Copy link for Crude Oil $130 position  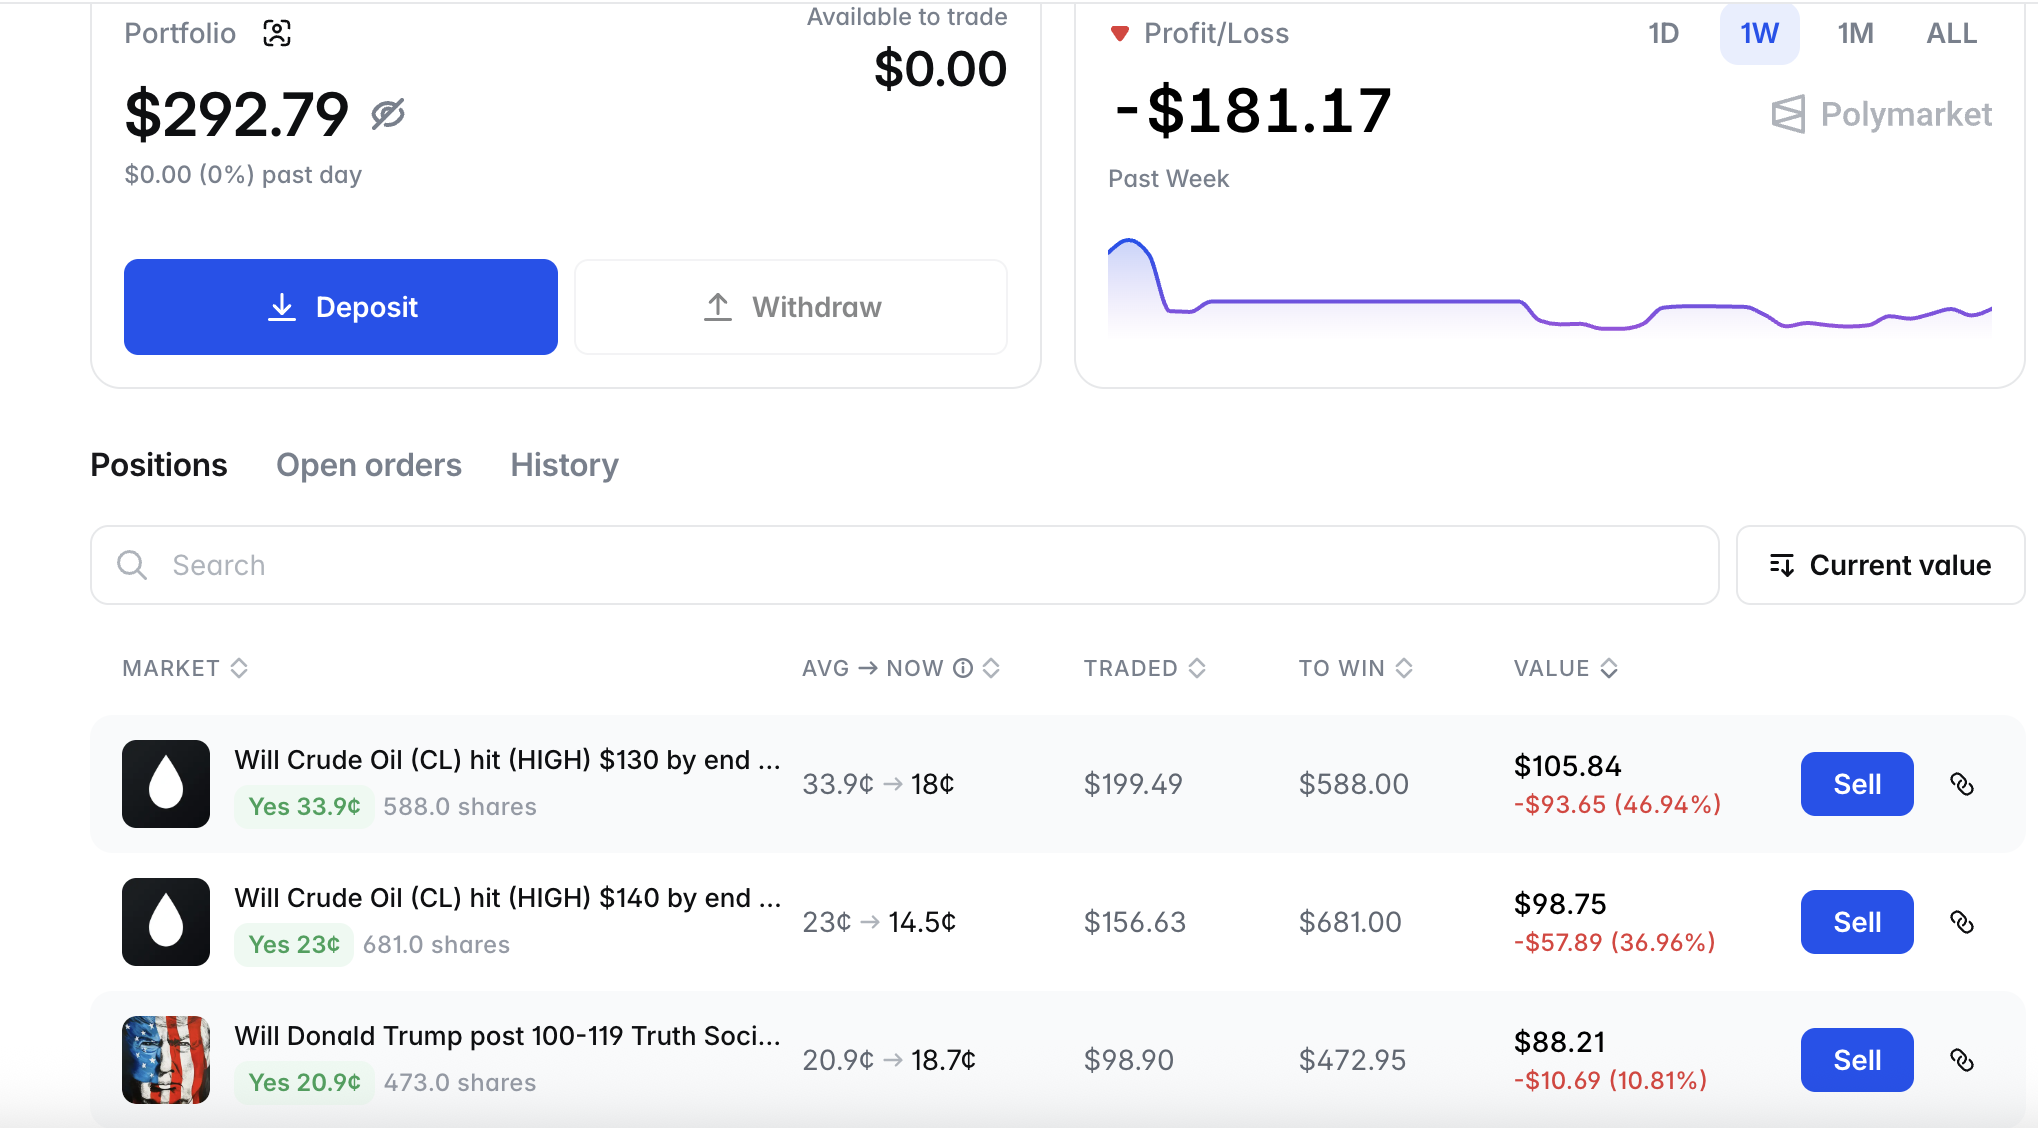tap(1961, 784)
